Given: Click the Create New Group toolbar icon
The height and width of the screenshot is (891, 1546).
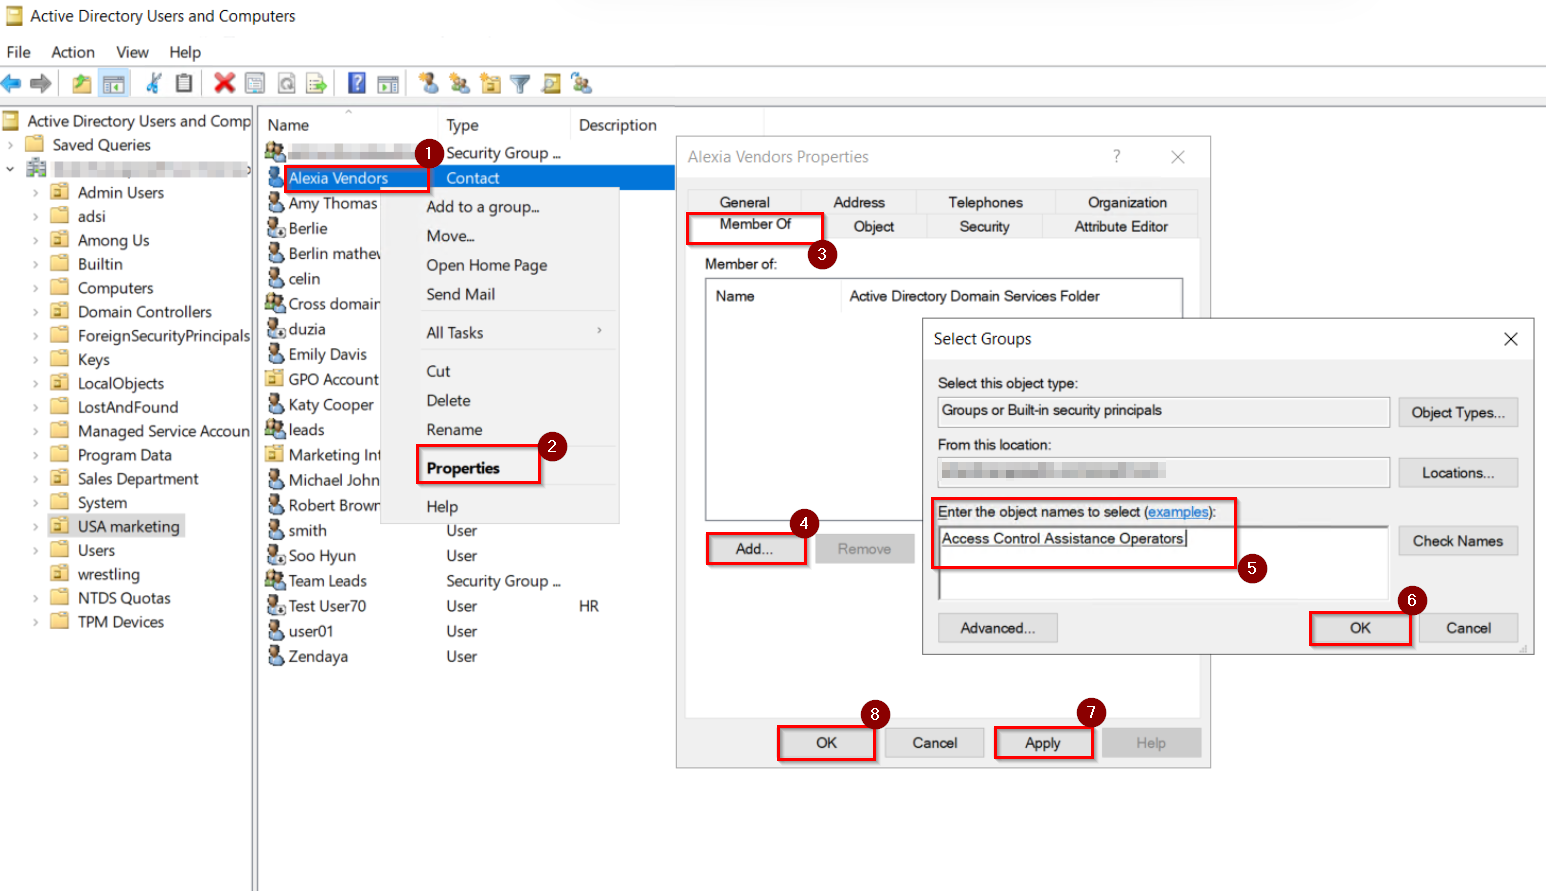Looking at the screenshot, I should pyautogui.click(x=460, y=83).
